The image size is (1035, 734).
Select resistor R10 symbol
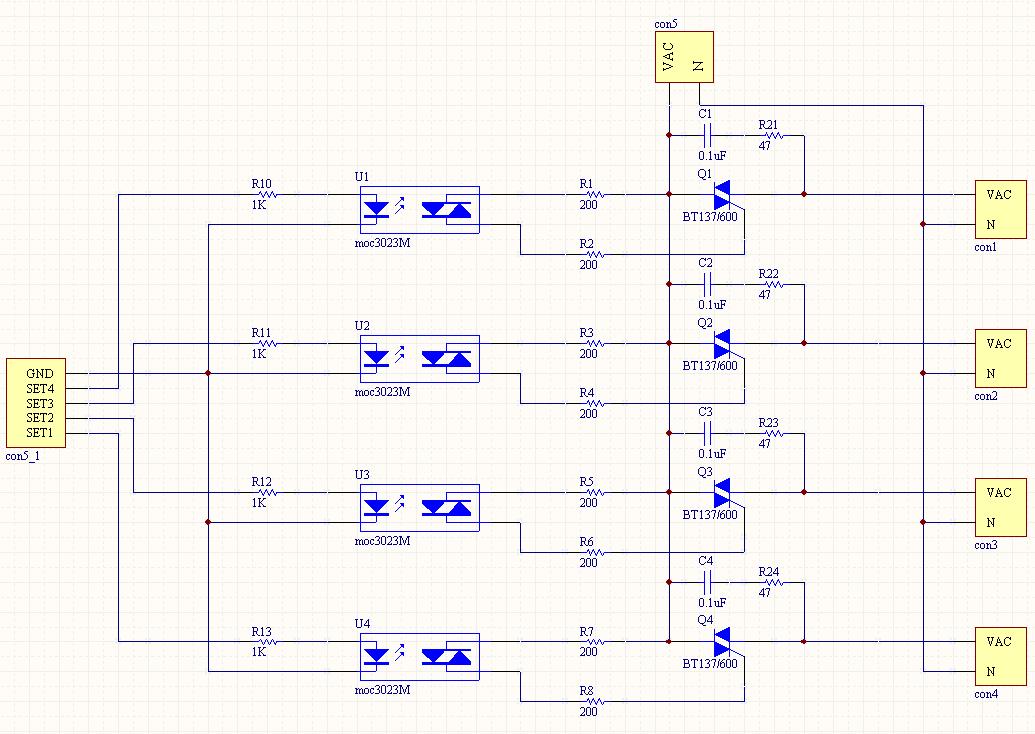267,195
